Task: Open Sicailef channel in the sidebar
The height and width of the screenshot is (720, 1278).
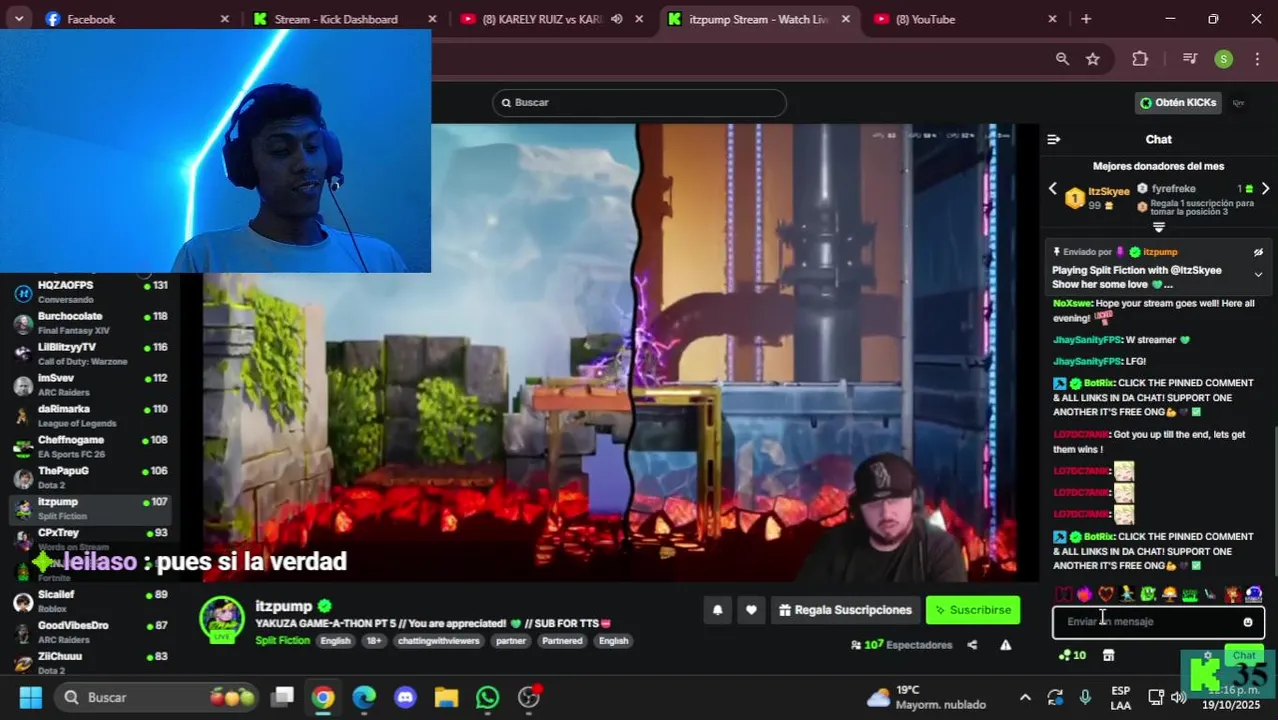Action: (90, 601)
